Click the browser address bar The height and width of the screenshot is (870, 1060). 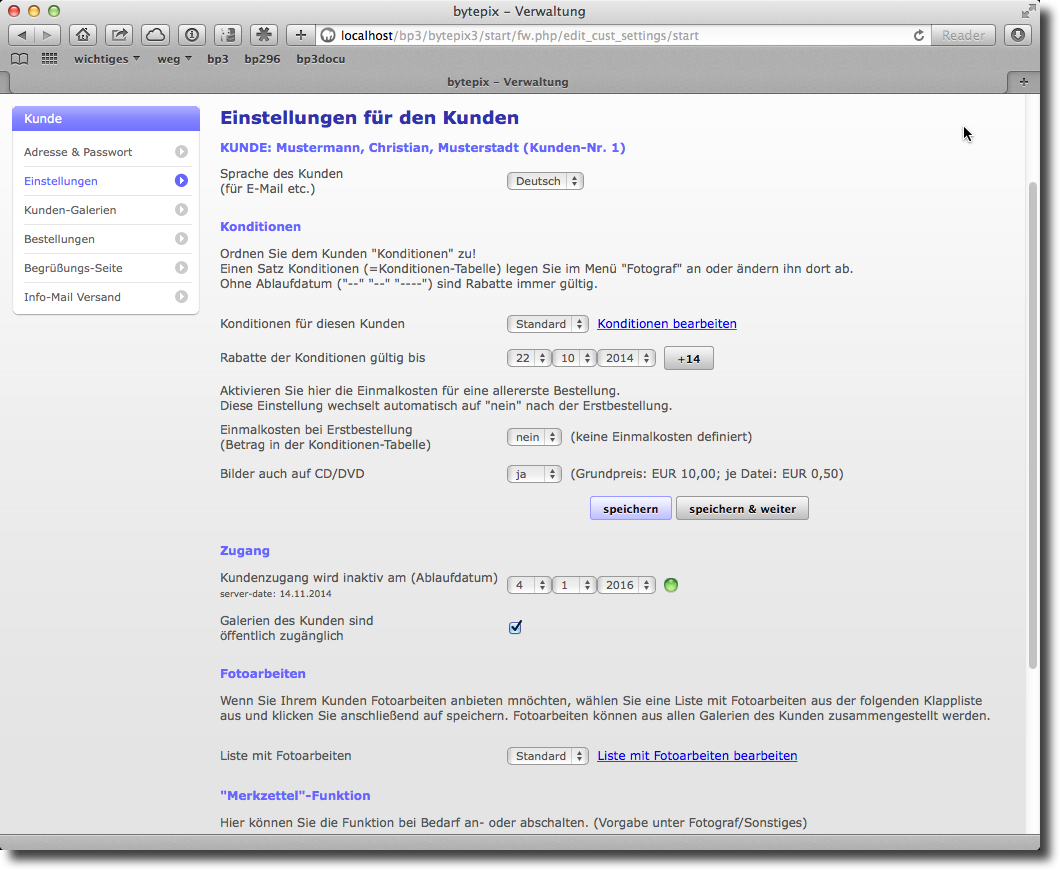coord(620,35)
